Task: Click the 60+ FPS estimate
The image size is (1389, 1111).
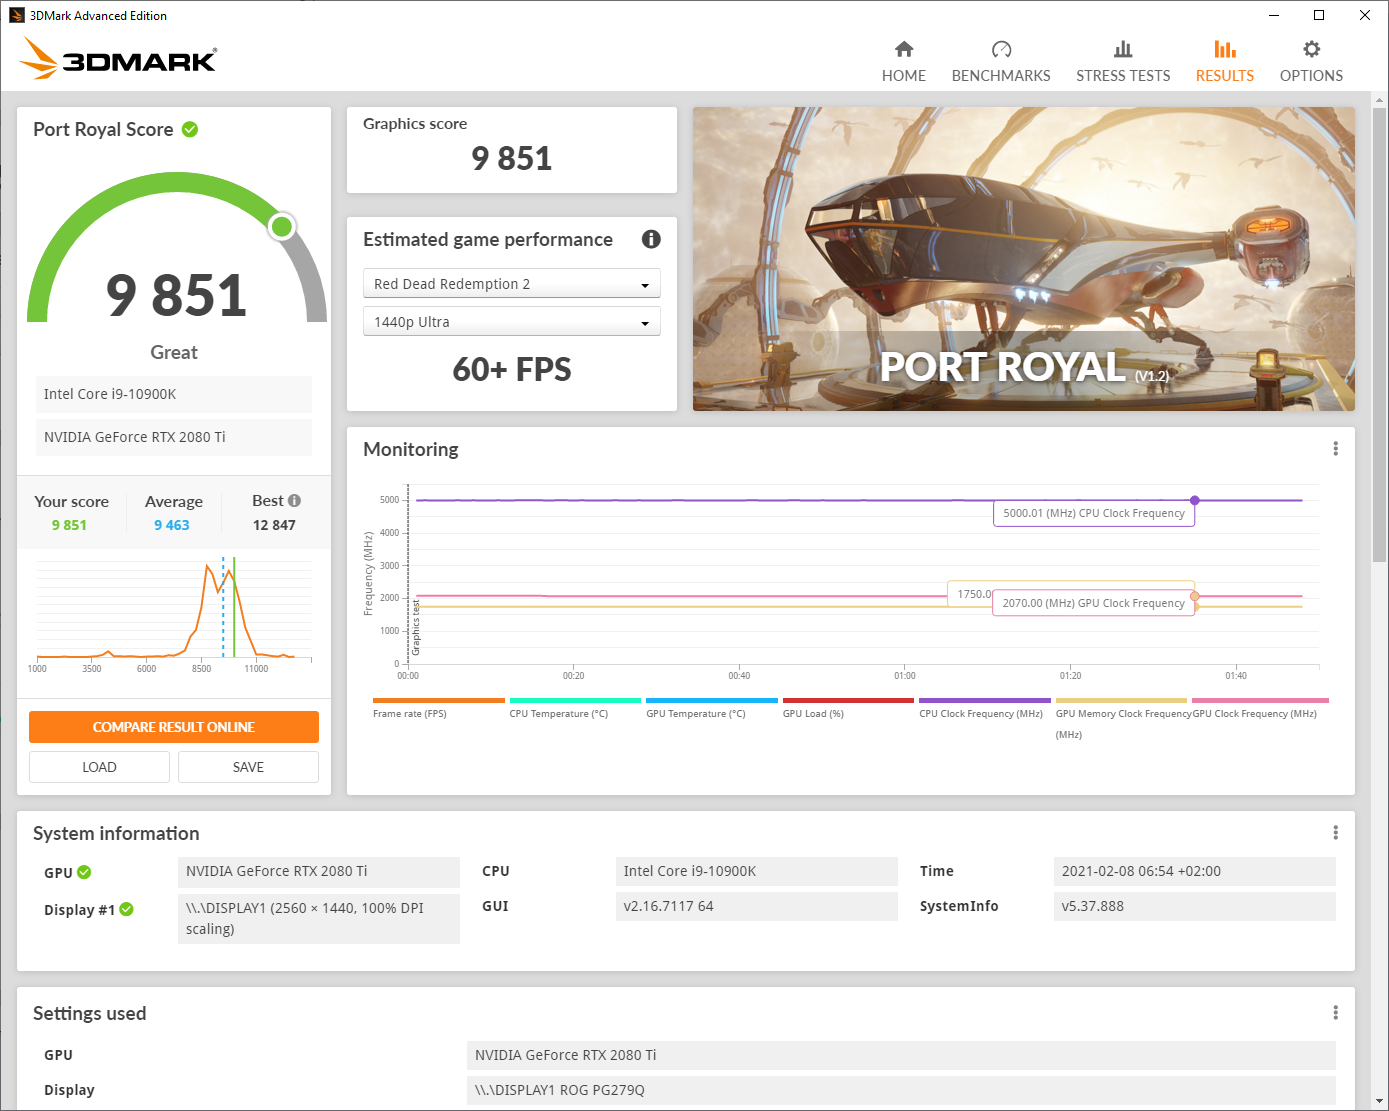Action: pyautogui.click(x=511, y=369)
